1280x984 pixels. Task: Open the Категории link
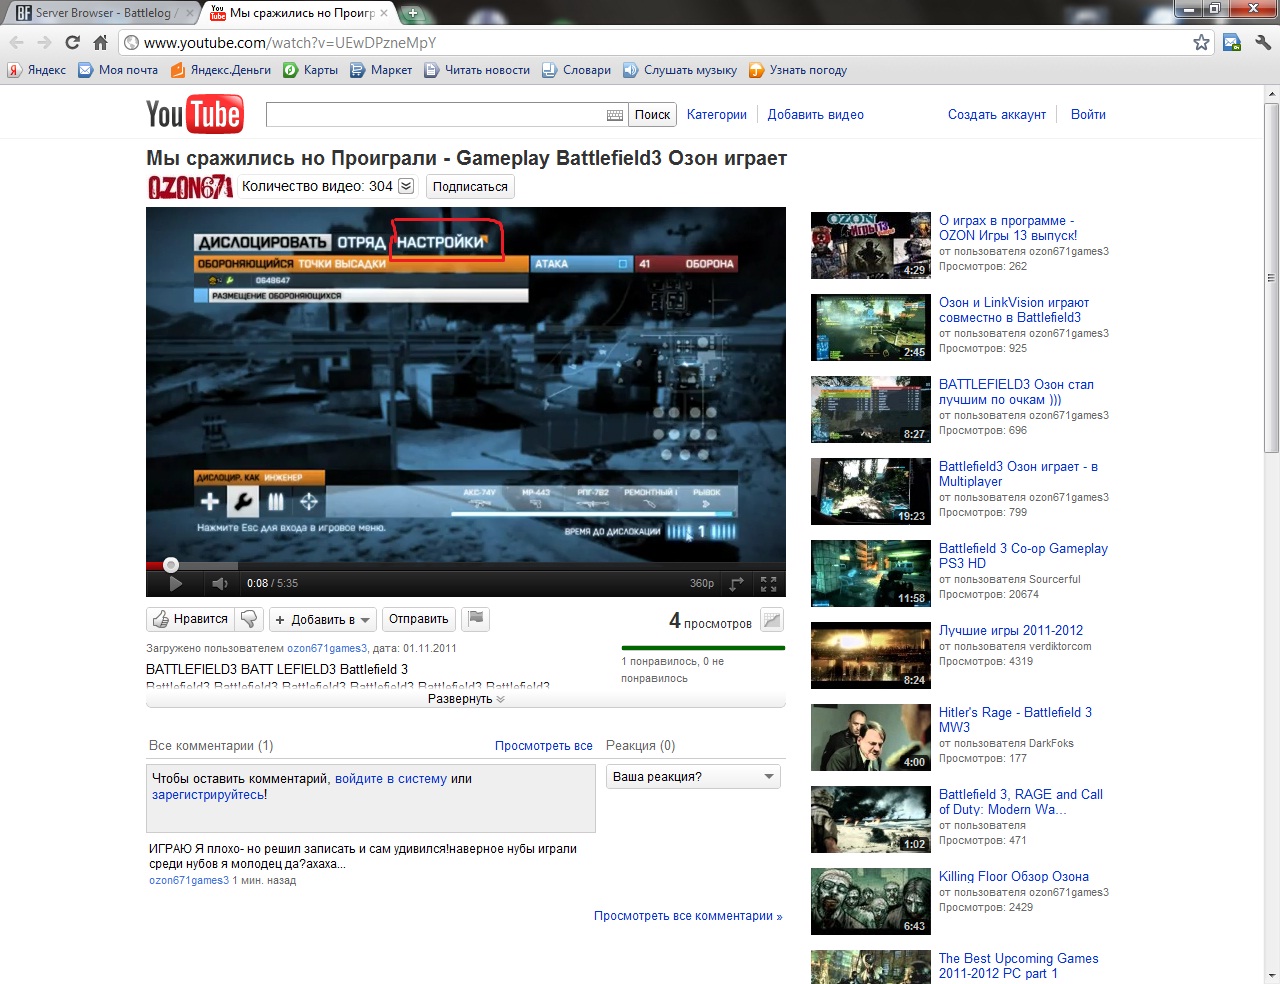[x=717, y=115]
